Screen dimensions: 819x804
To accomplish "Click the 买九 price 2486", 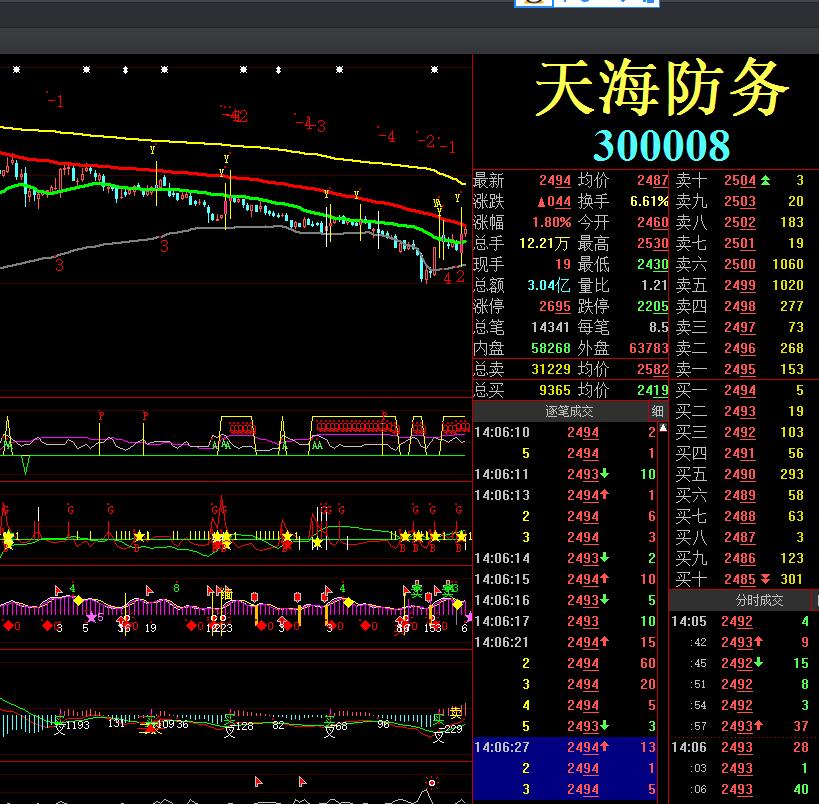I will click(x=740, y=558).
